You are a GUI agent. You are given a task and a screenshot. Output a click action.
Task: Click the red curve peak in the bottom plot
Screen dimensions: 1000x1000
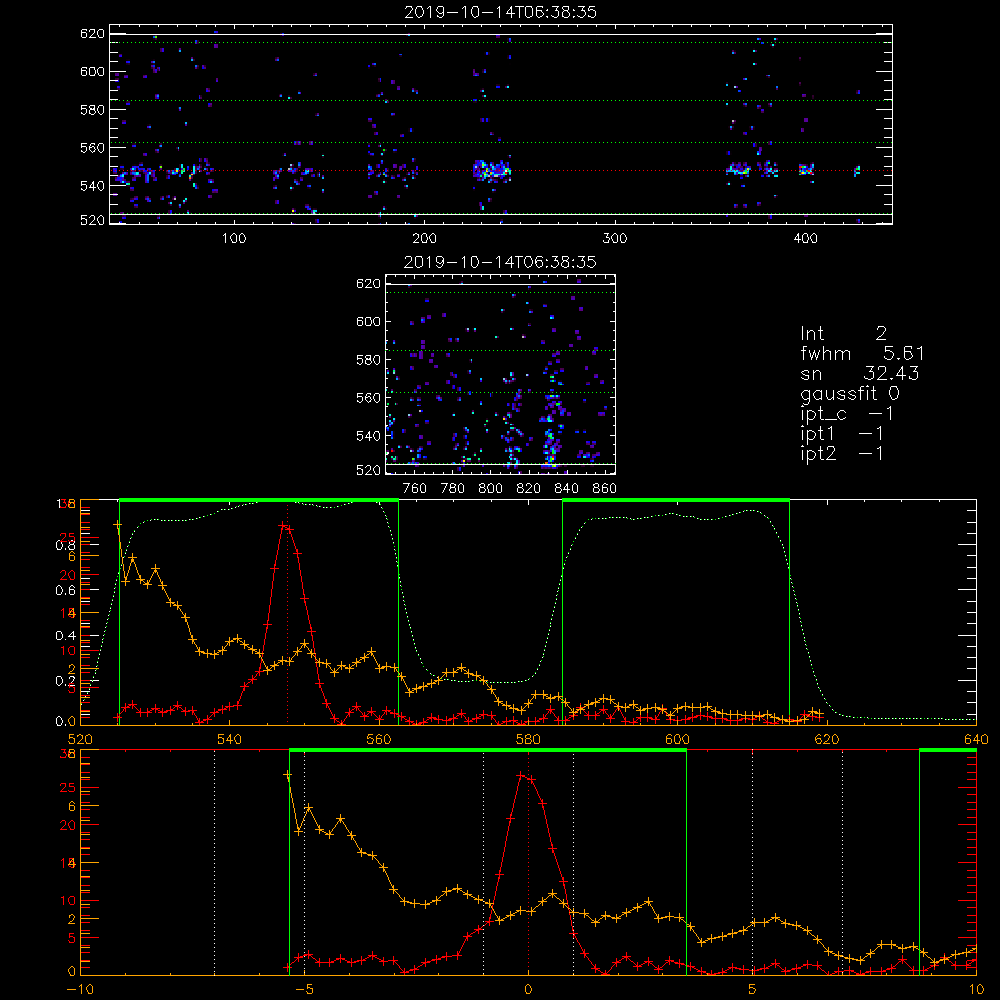click(522, 775)
